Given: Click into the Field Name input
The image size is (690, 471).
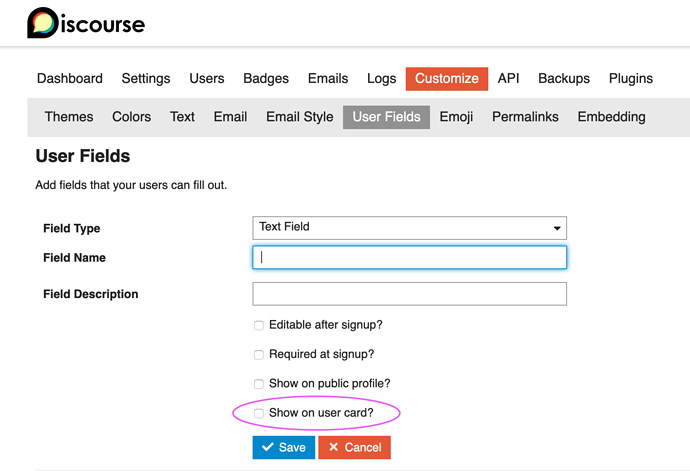Looking at the screenshot, I should pos(409,257).
